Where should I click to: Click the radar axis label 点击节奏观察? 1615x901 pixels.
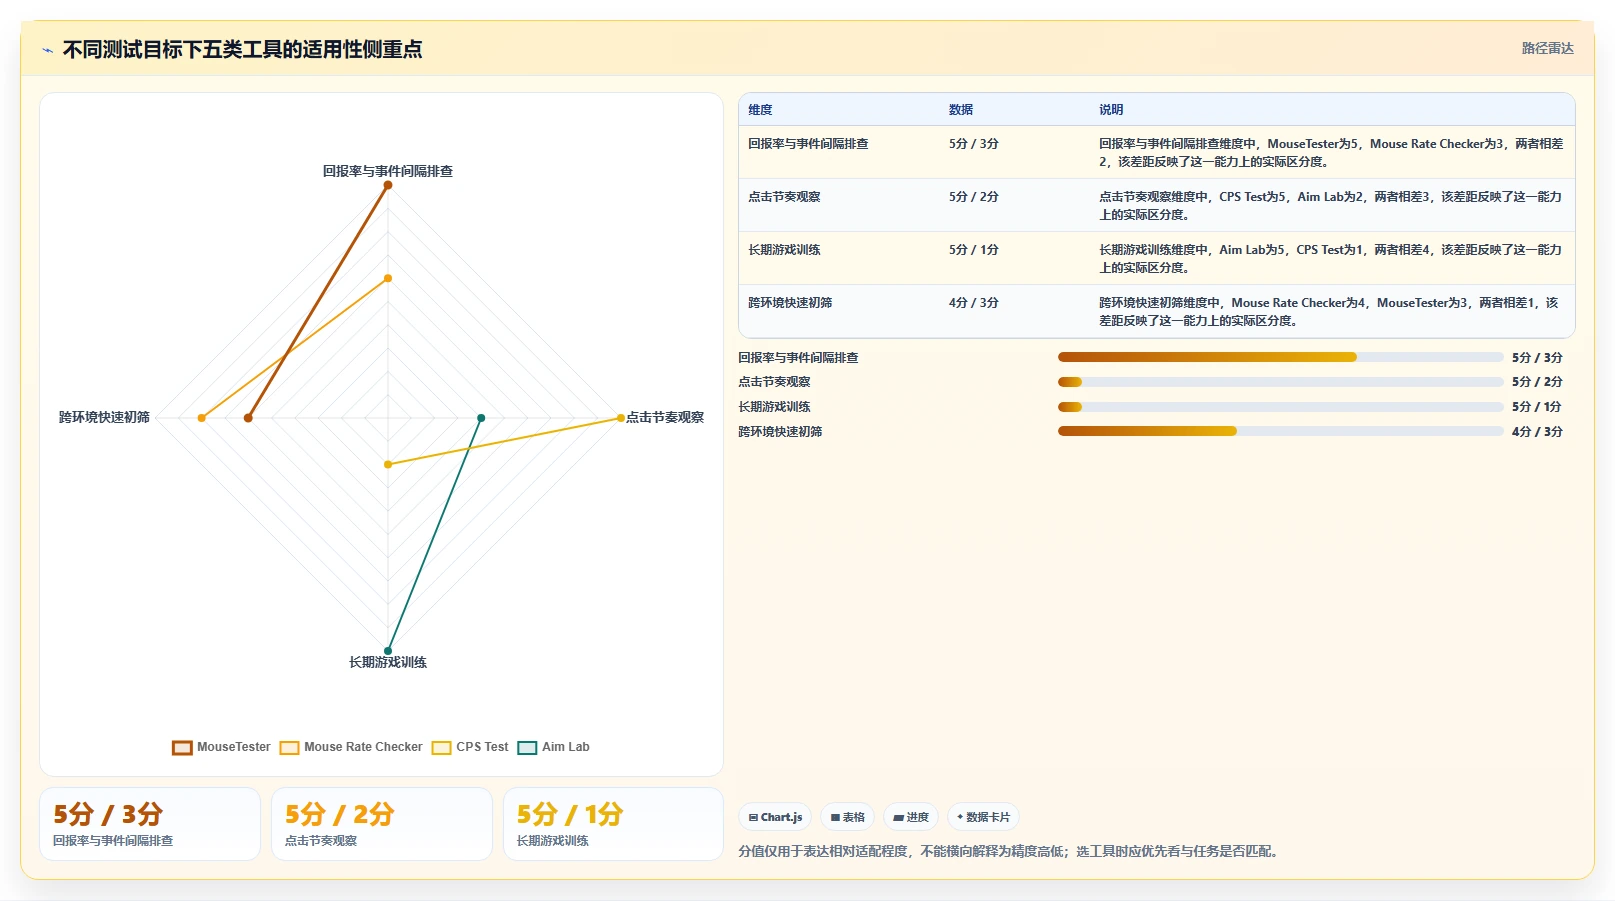point(665,417)
